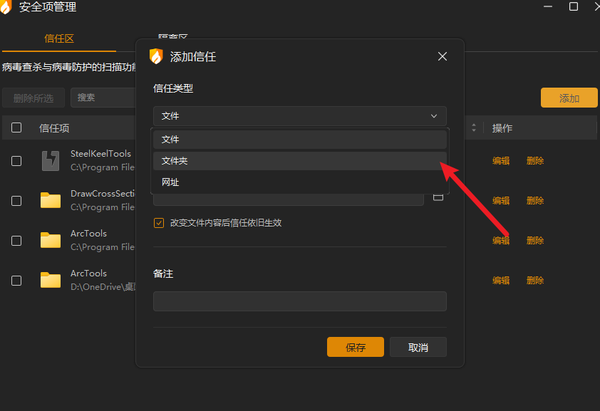Click the 取消 button
600x411 pixels.
(x=418, y=347)
